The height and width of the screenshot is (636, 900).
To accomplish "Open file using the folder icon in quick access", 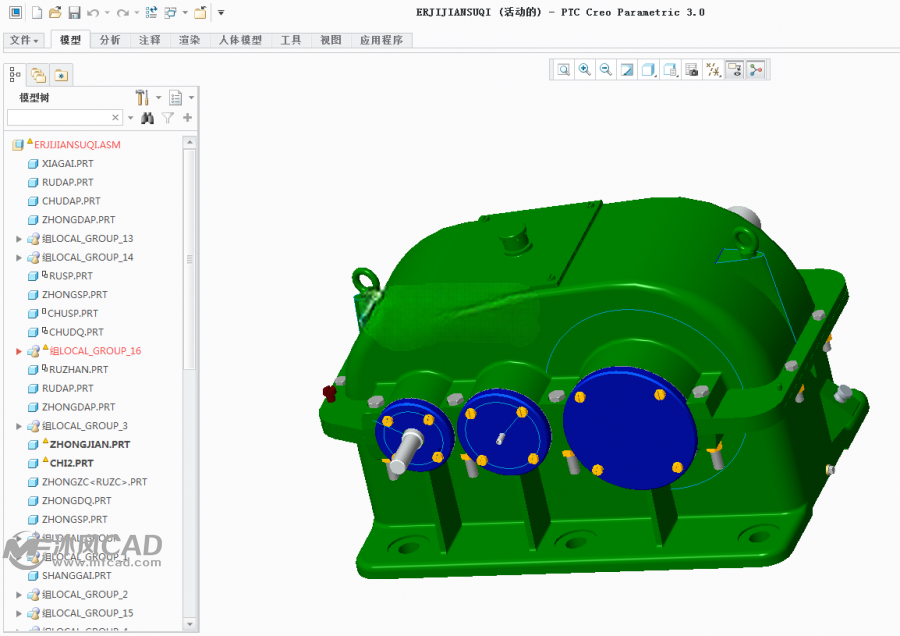I will pyautogui.click(x=55, y=13).
